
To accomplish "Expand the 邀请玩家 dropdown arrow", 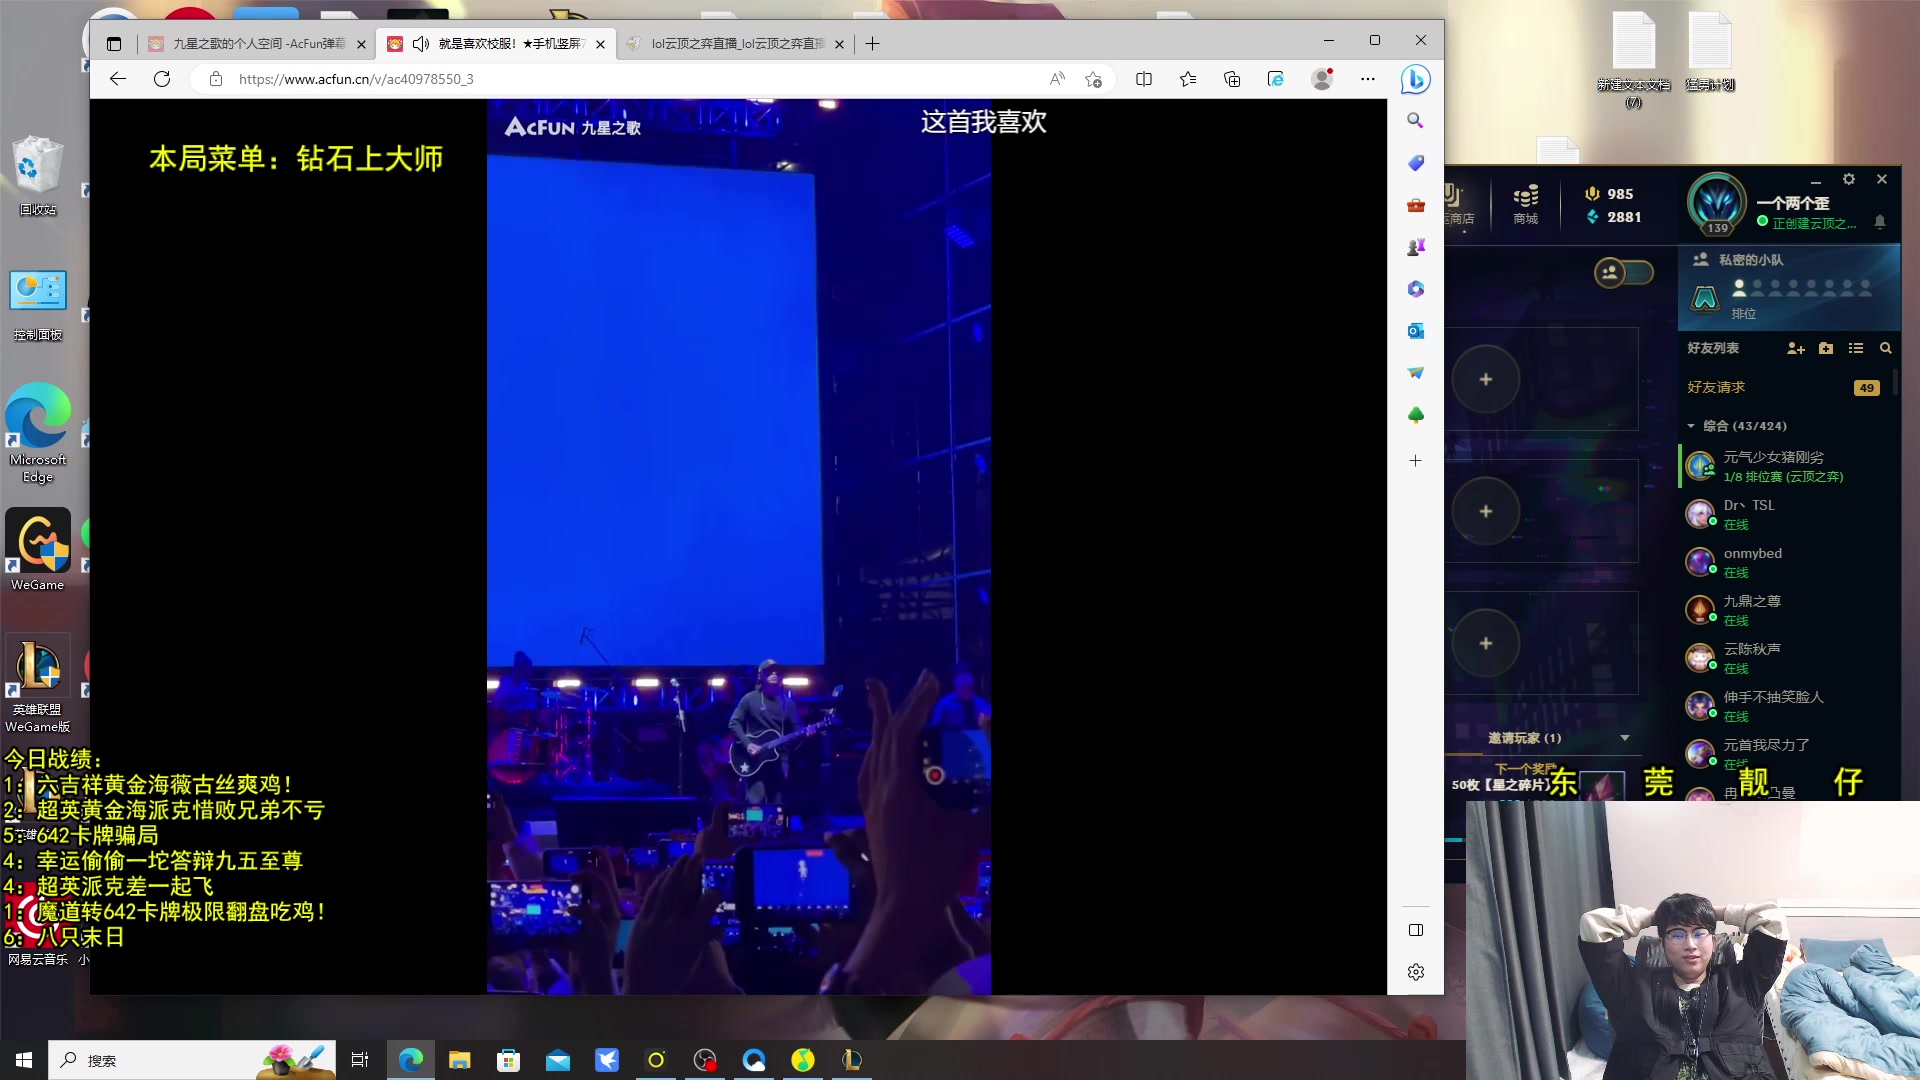I will (1625, 738).
